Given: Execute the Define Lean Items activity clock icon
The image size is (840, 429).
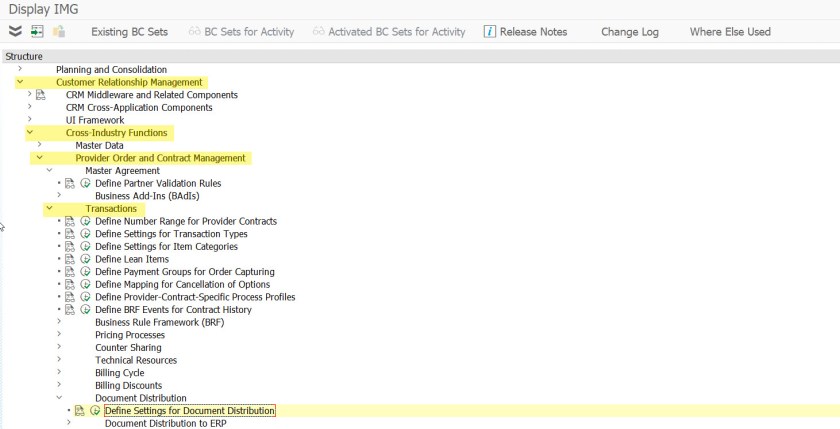Looking at the screenshot, I should pyautogui.click(x=85, y=259).
